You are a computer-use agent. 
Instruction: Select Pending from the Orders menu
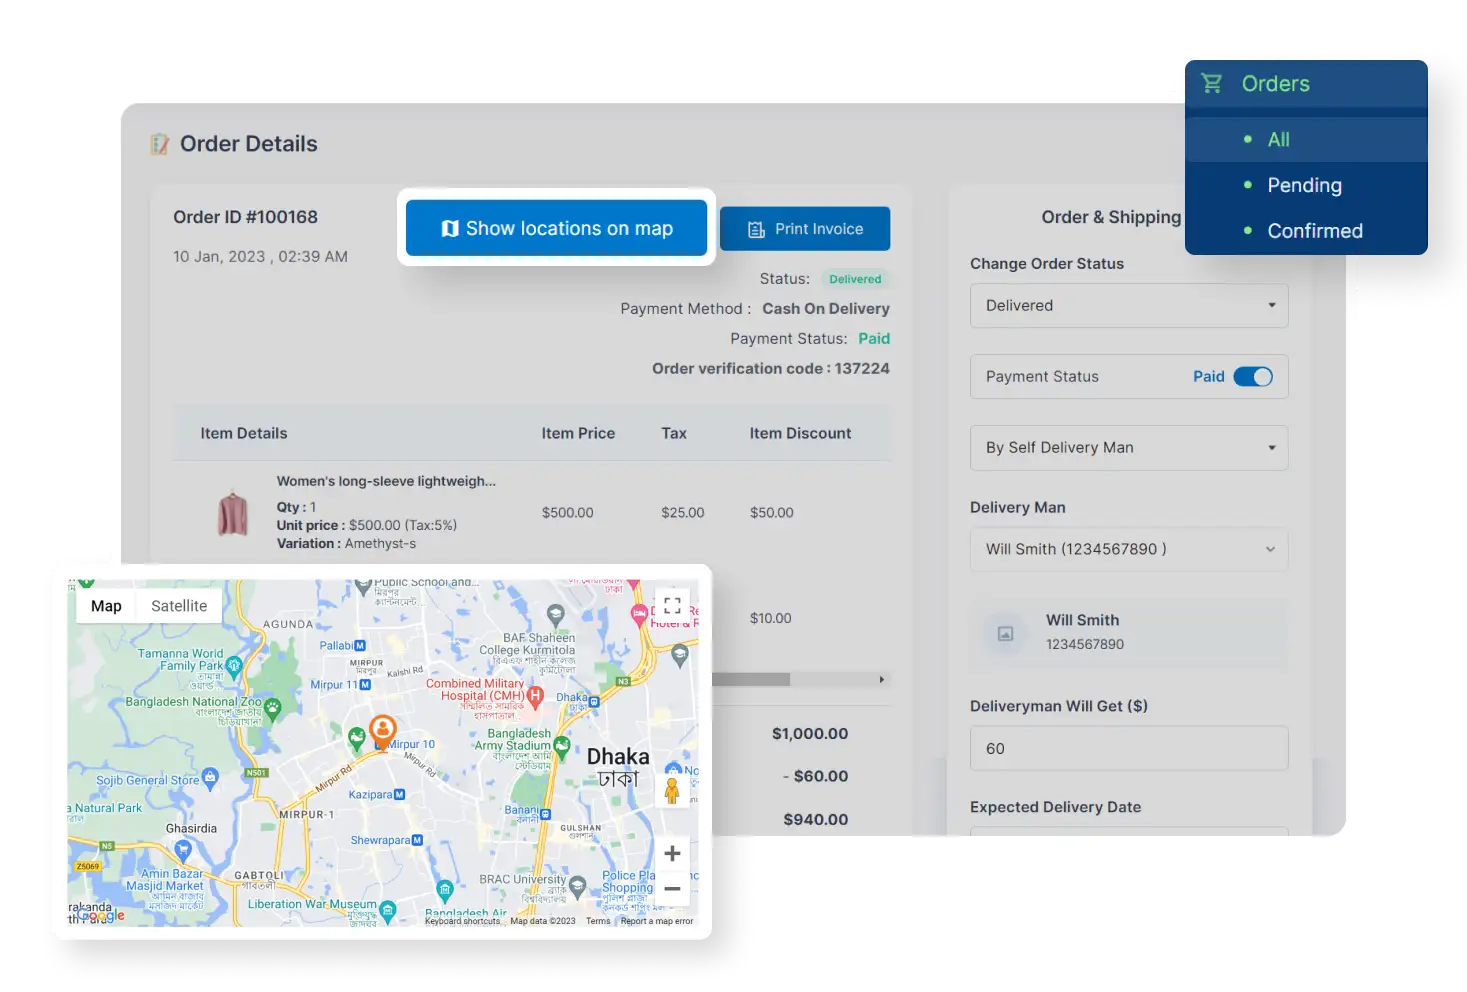1304,185
